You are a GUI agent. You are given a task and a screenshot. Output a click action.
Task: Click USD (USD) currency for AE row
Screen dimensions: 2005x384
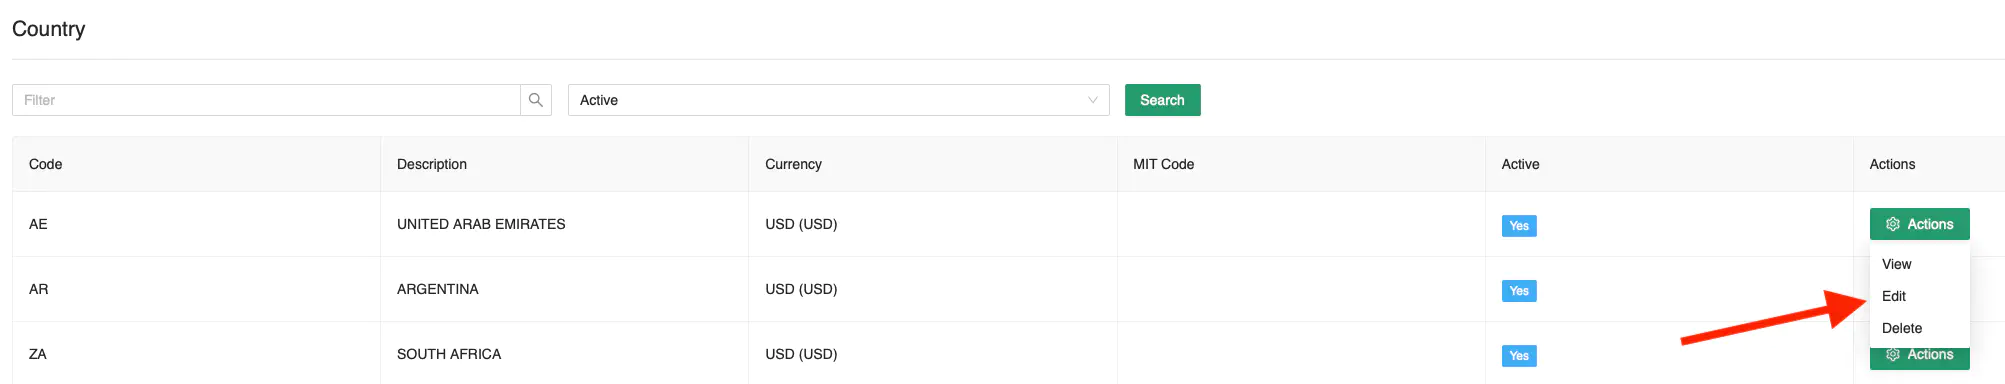[801, 224]
